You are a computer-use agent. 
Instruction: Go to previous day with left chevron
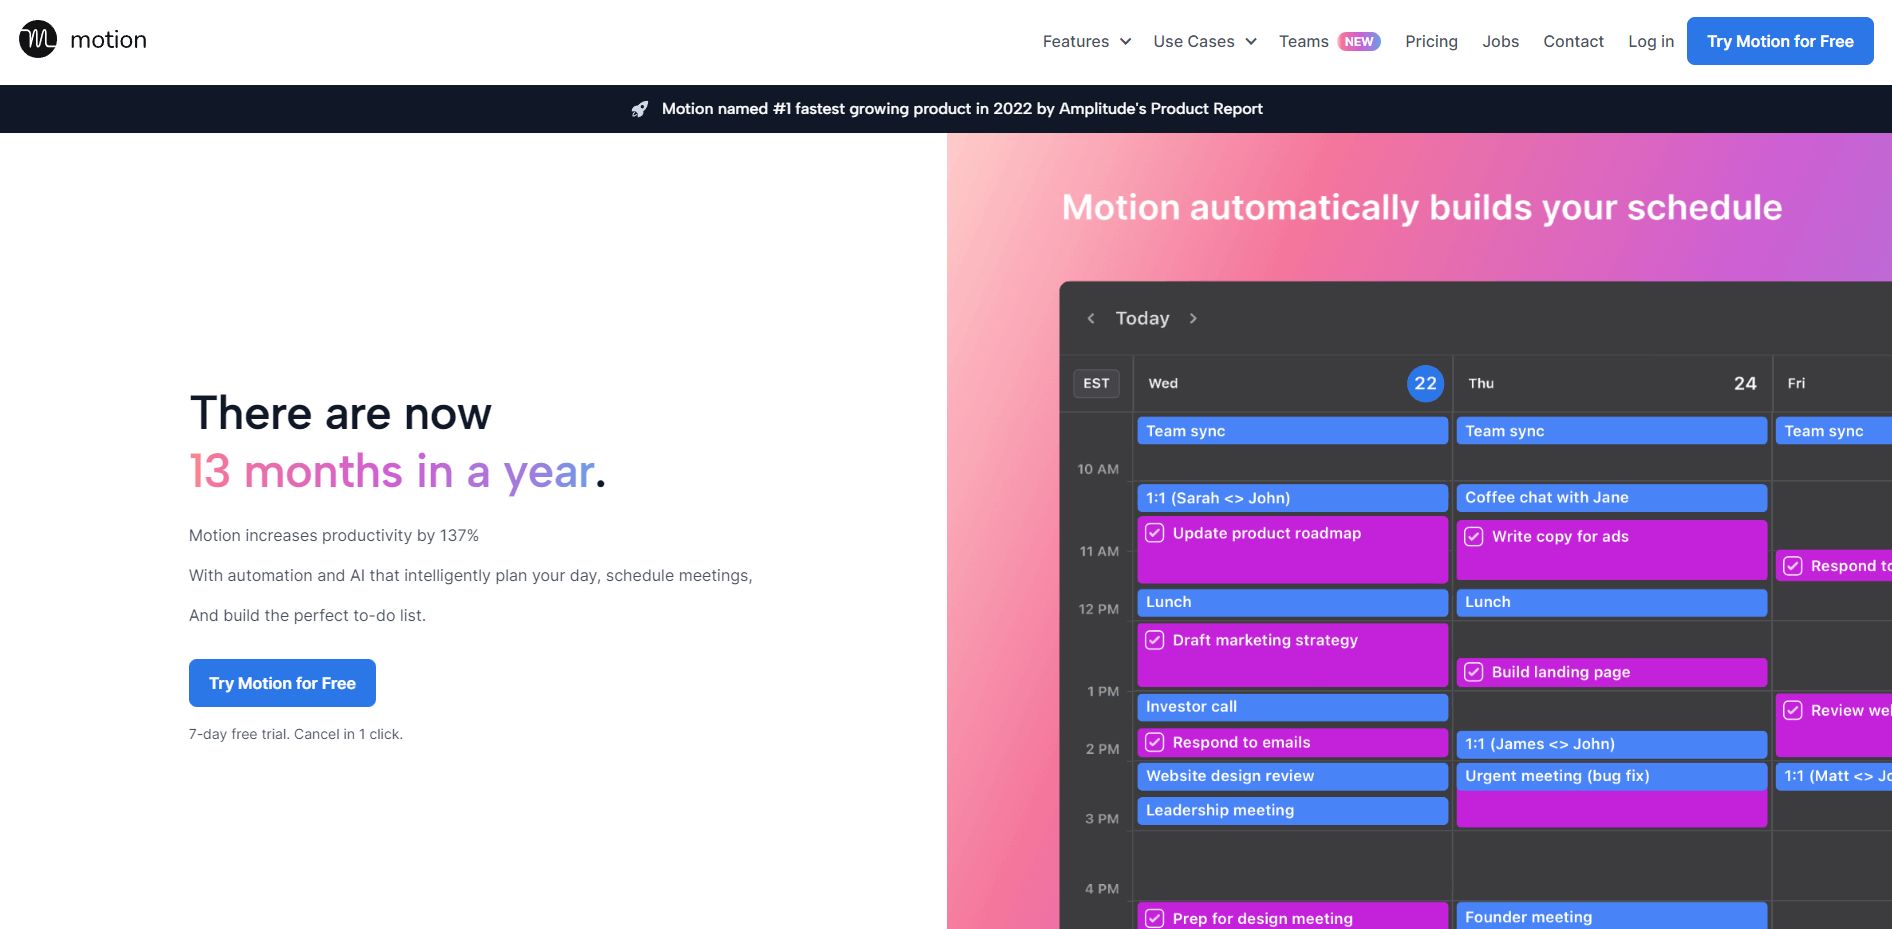[1091, 318]
